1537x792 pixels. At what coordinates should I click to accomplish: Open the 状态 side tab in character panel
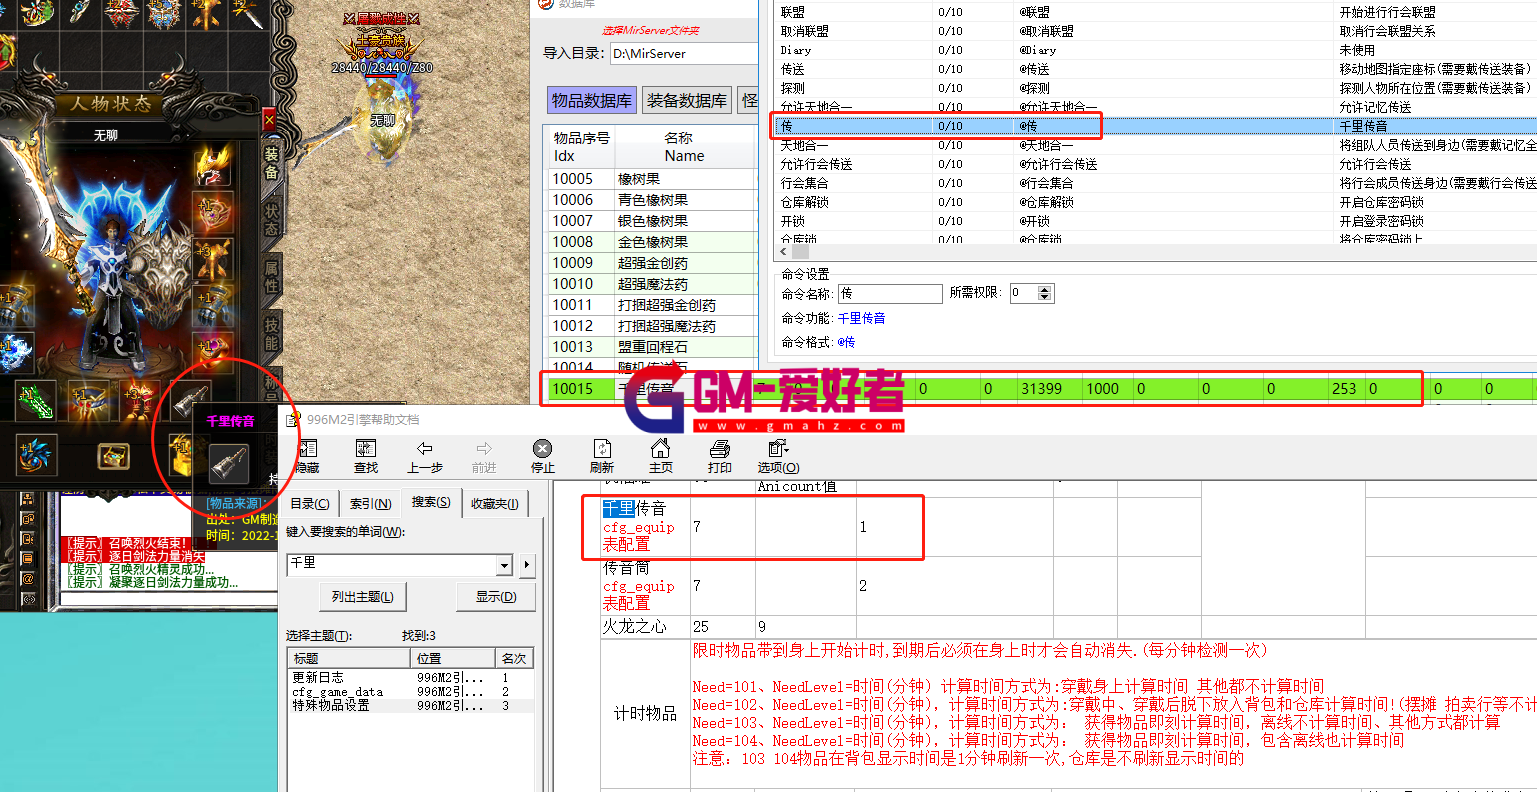[271, 220]
